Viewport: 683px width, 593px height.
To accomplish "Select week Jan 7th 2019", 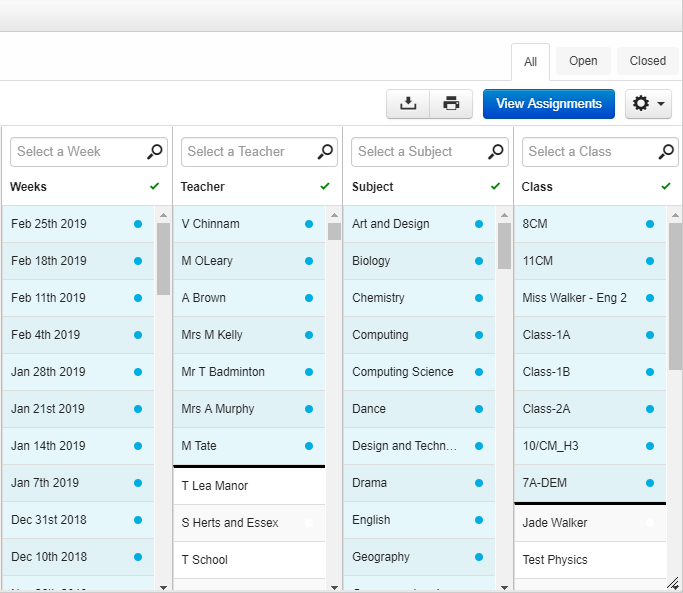I will pos(78,483).
